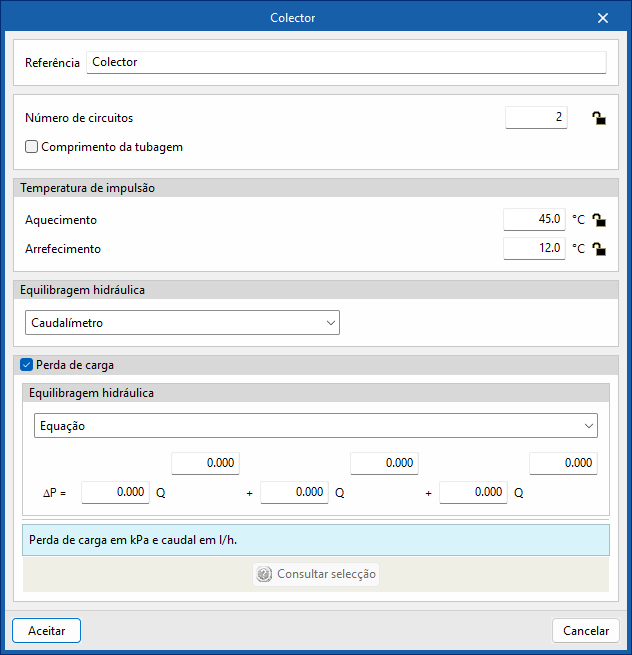Click the Consultar selecção globe icon
Image resolution: width=632 pixels, height=655 pixels.
pyautogui.click(x=264, y=574)
